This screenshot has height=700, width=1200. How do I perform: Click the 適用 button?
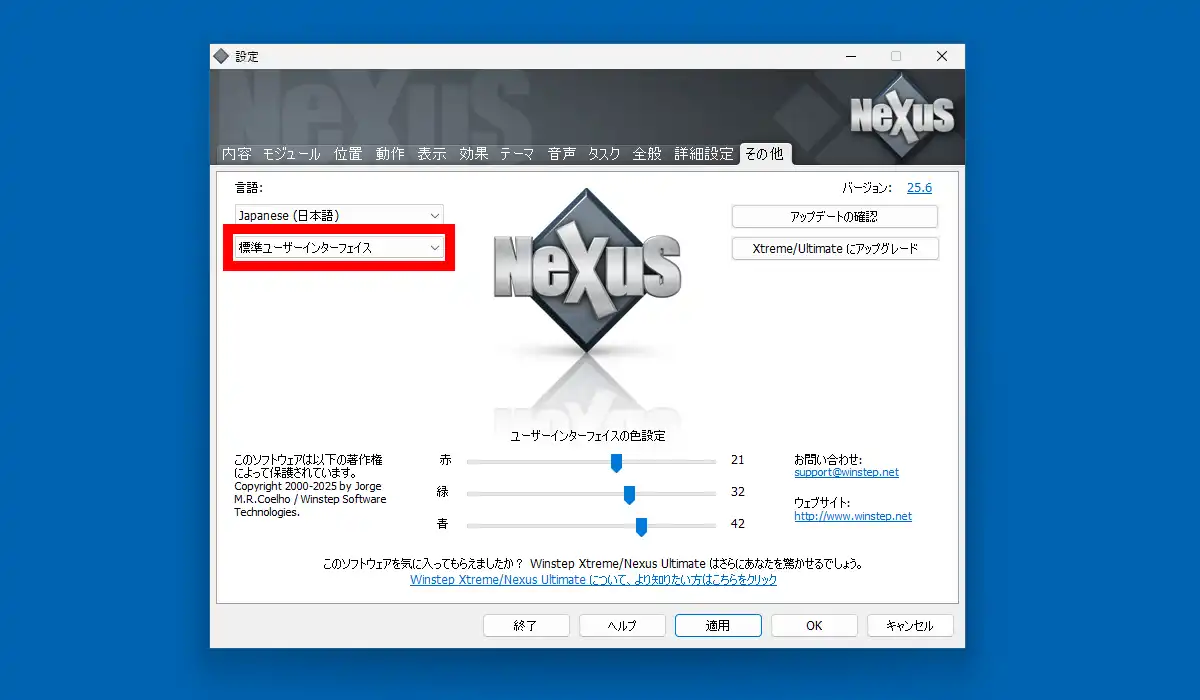[718, 625]
